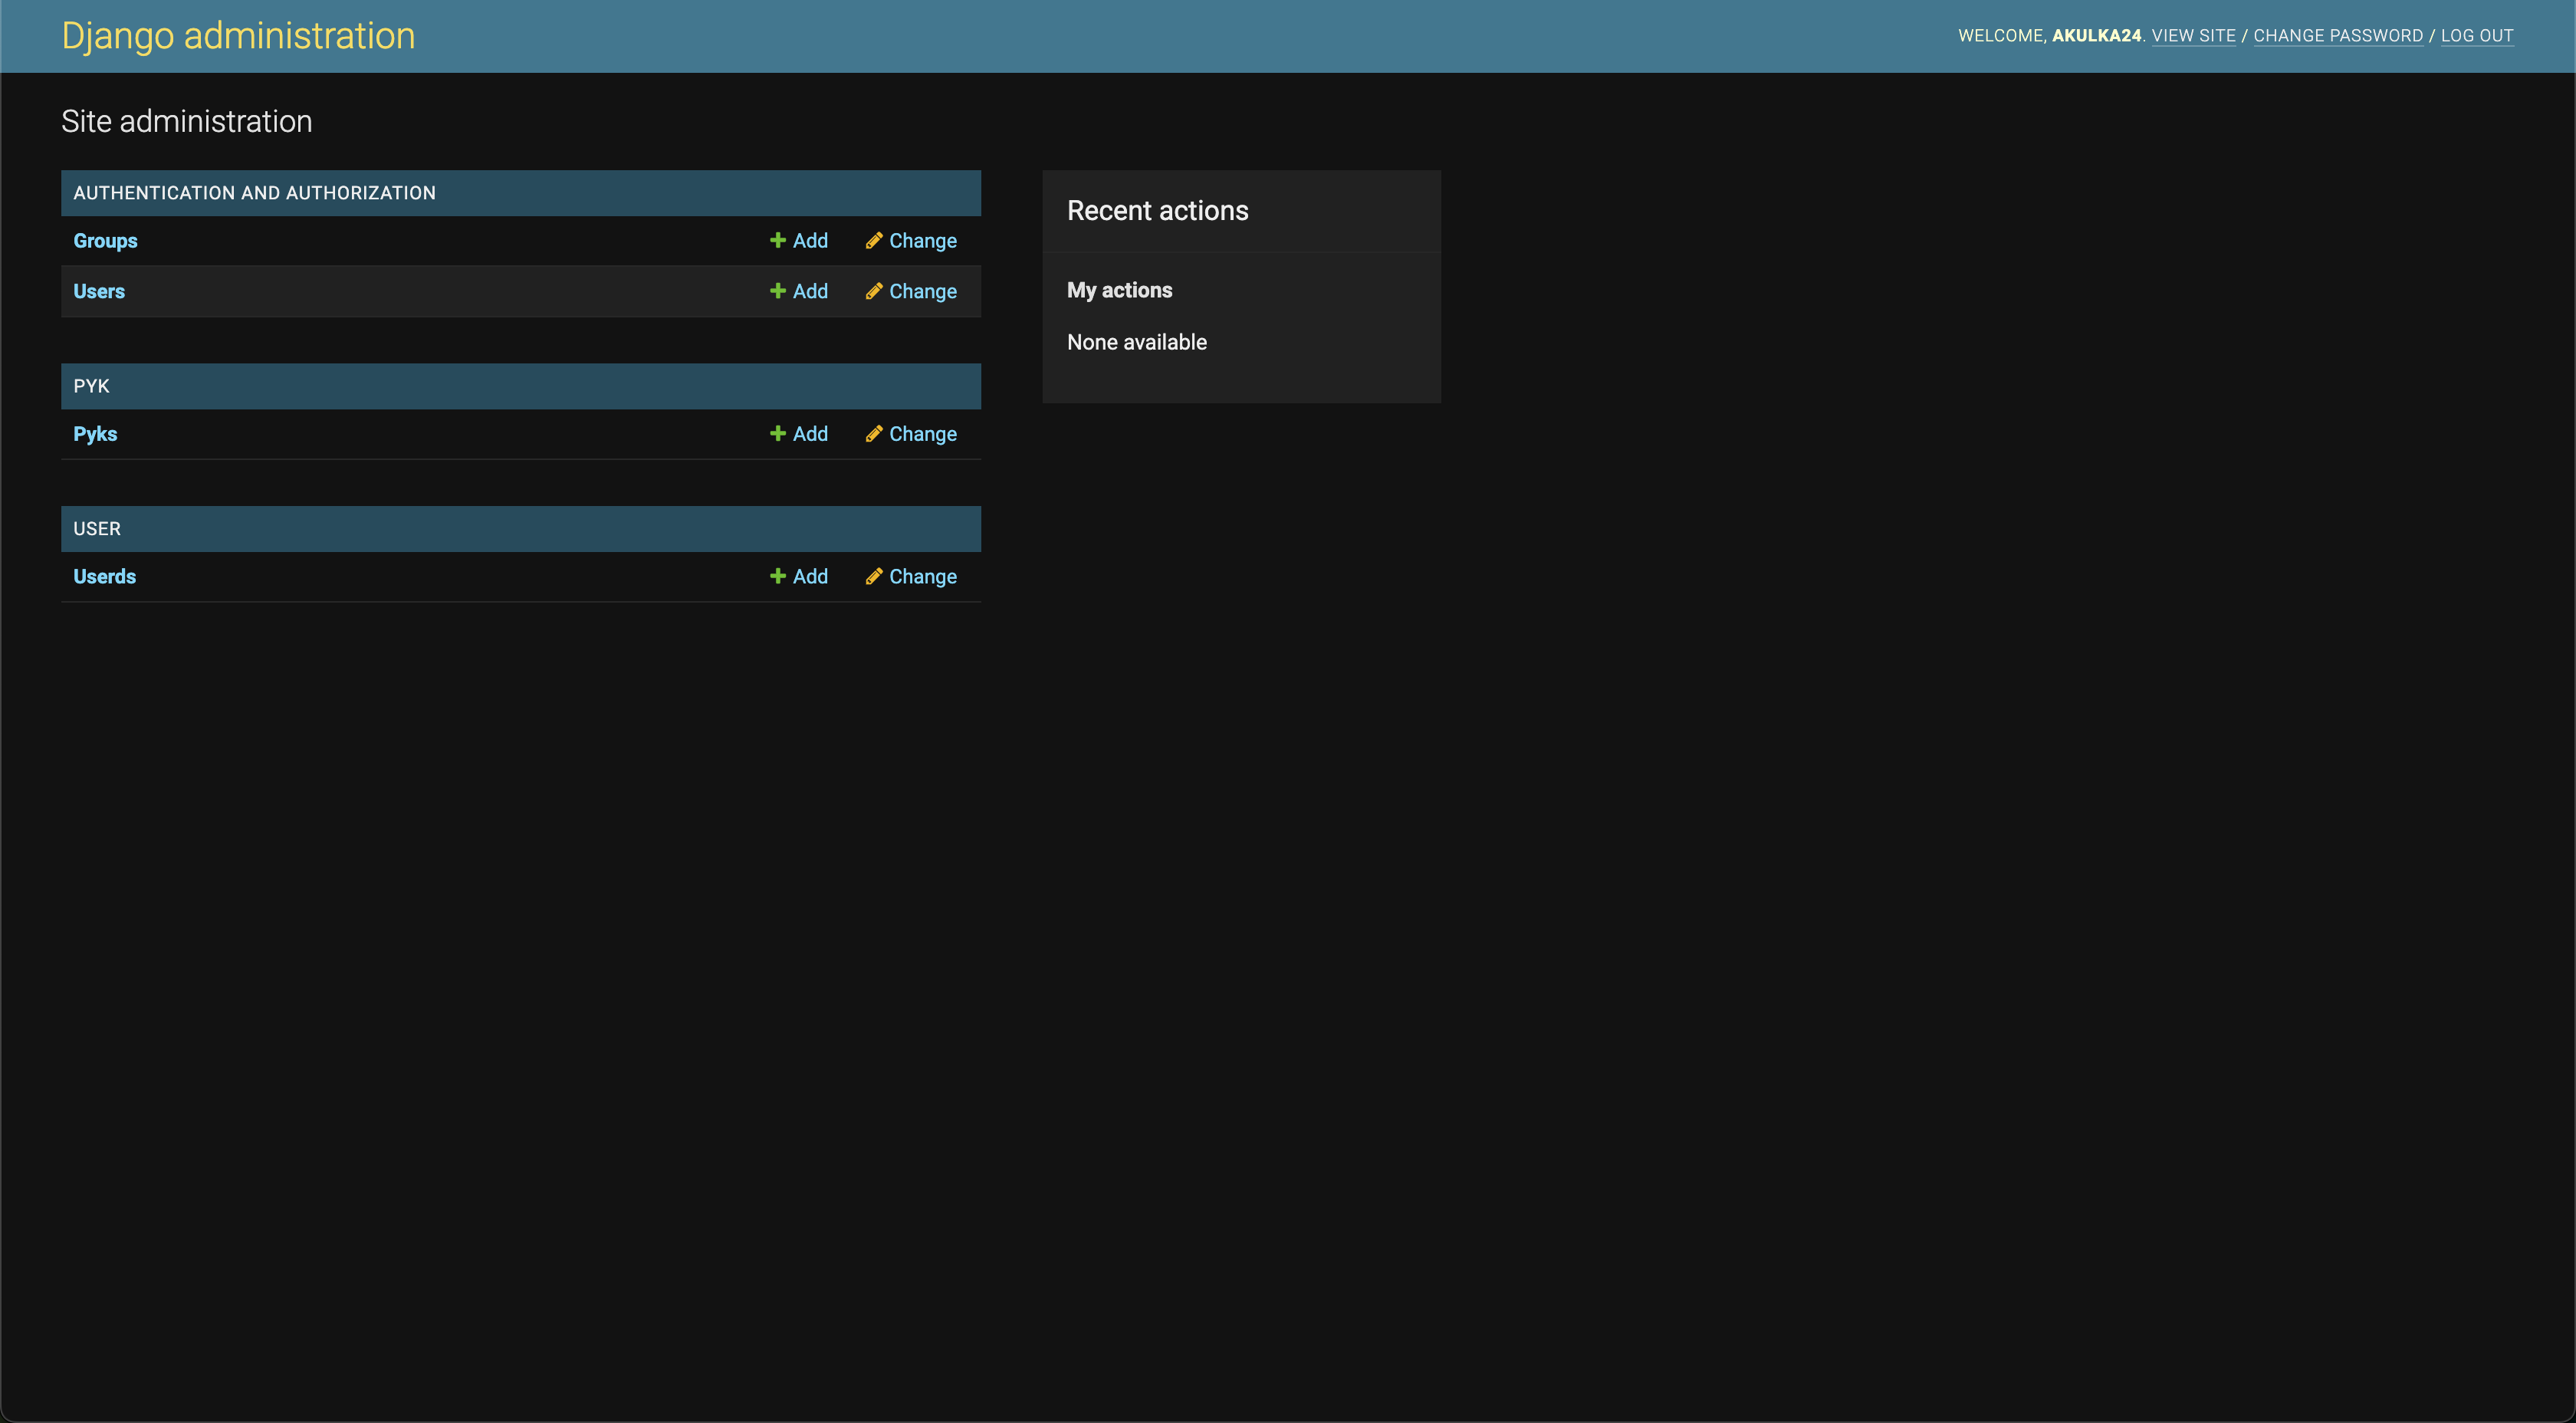Click the pencil icon for Pyks
The width and height of the screenshot is (2576, 1423).
point(873,433)
